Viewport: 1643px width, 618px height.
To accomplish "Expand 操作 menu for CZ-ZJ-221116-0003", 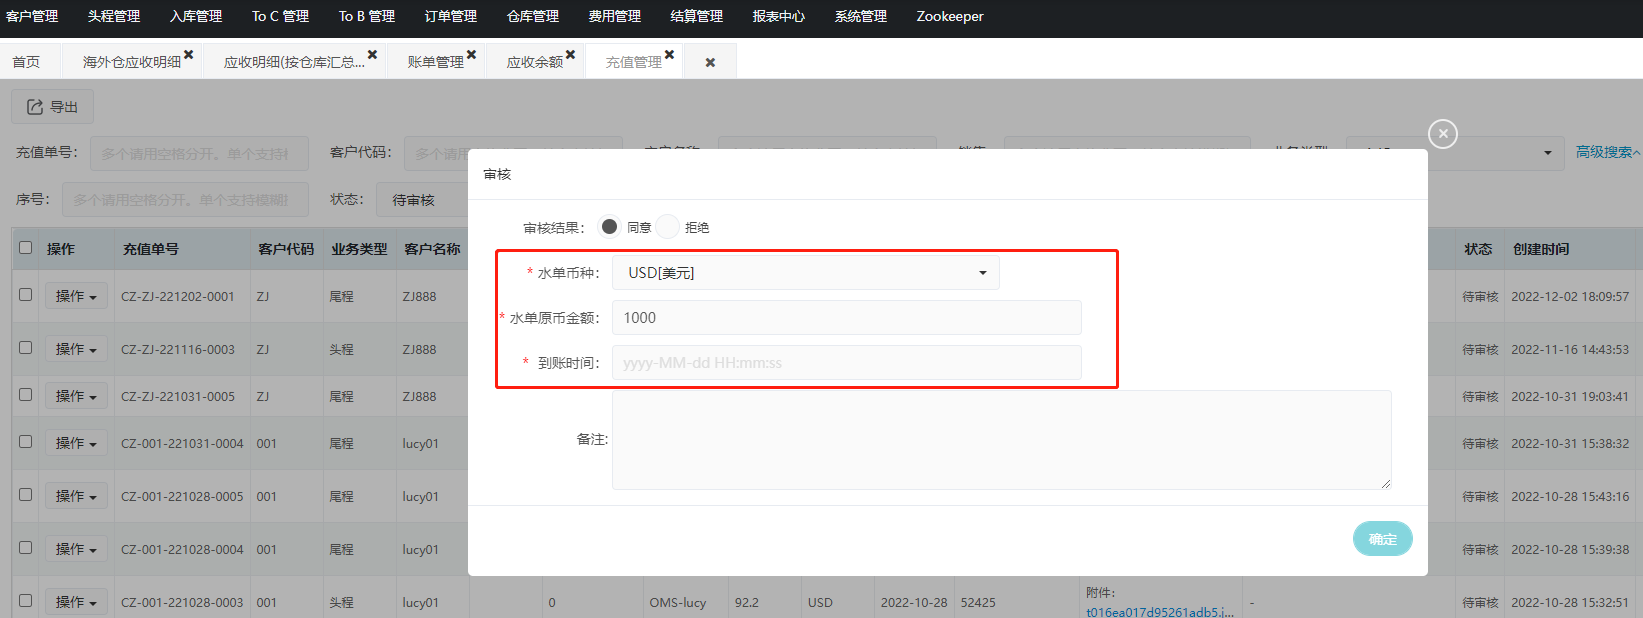I will click(x=76, y=349).
